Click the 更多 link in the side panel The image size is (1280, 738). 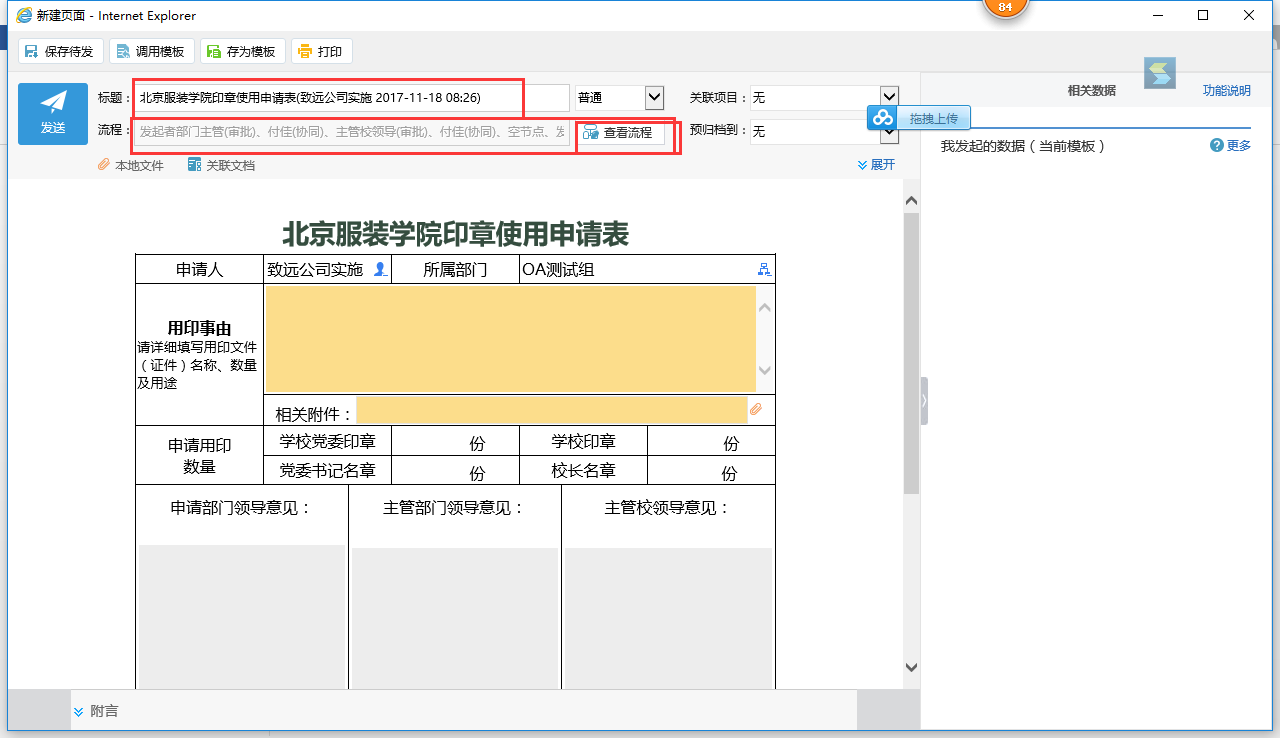tap(1239, 146)
